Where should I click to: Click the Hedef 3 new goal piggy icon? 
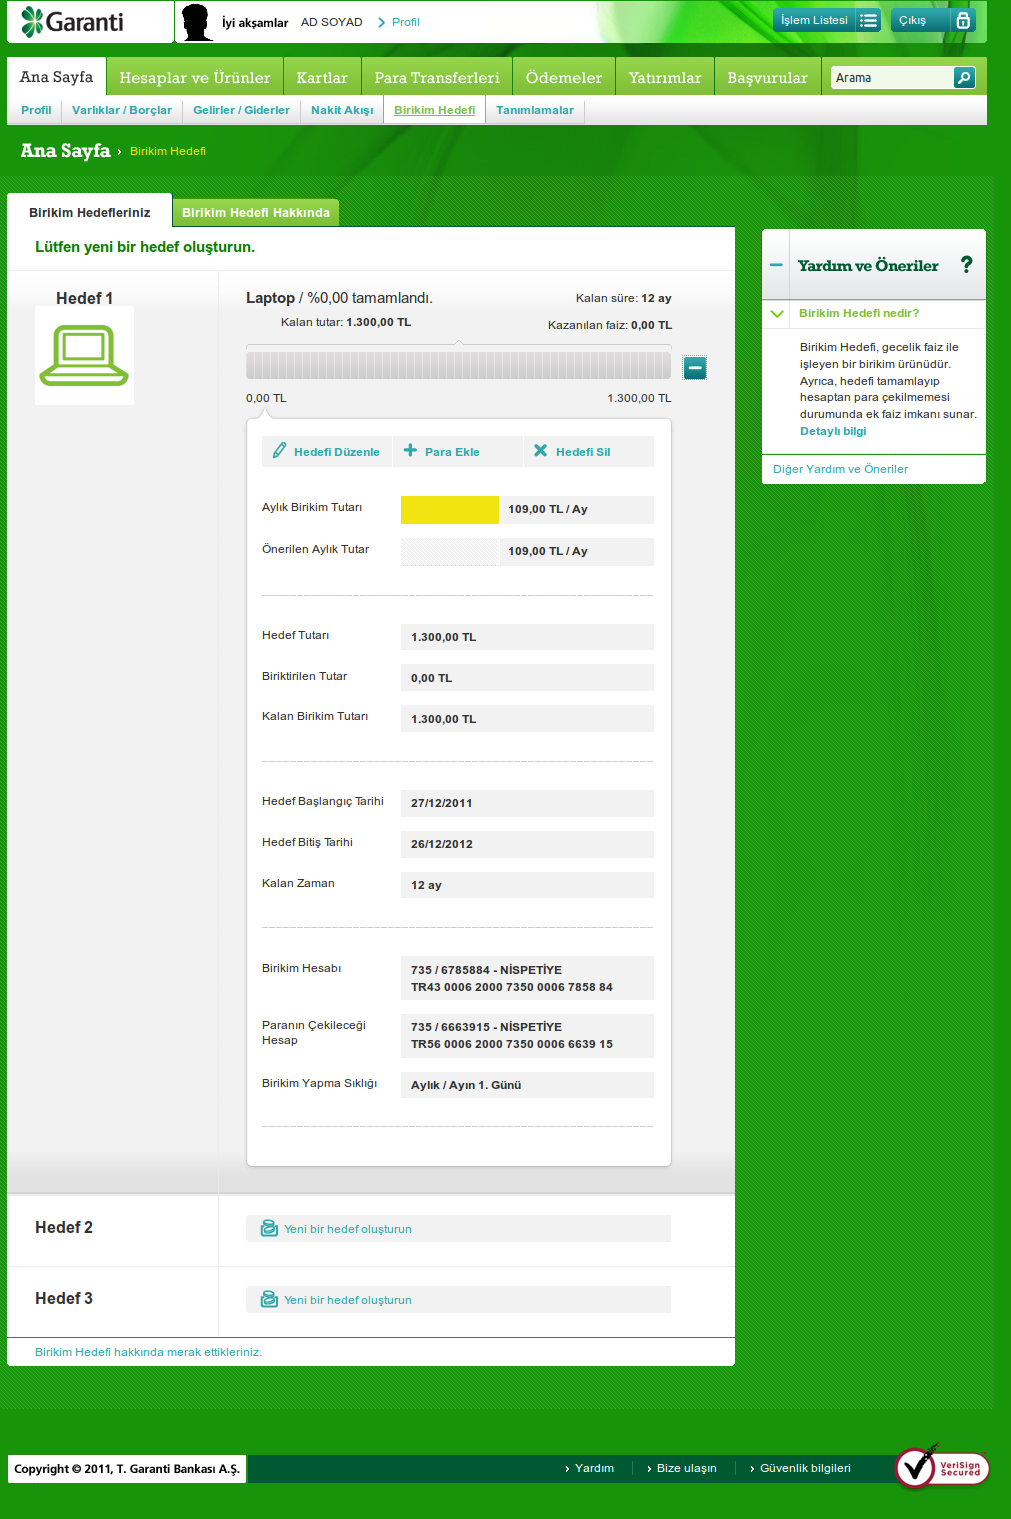click(x=269, y=1299)
